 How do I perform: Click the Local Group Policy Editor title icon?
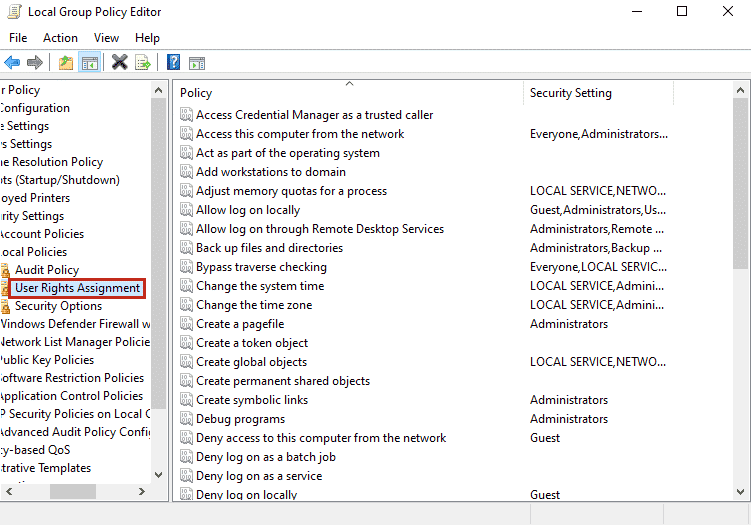coord(14,11)
